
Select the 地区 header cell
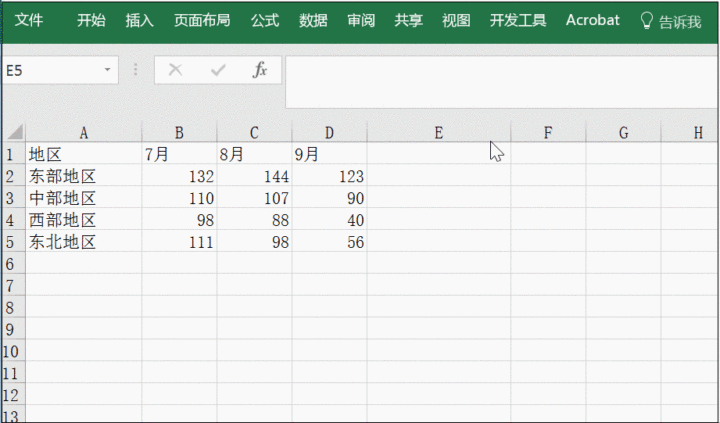point(84,154)
